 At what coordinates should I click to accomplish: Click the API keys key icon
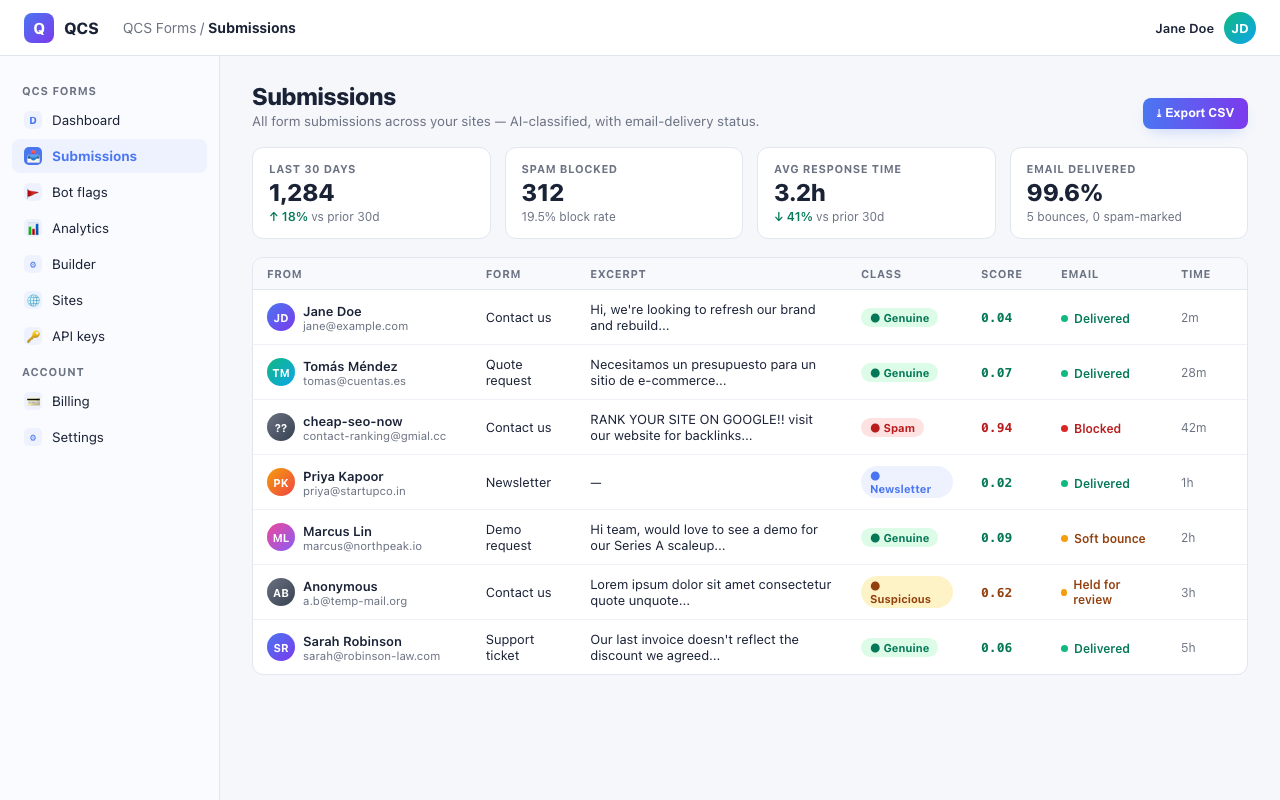click(x=33, y=336)
